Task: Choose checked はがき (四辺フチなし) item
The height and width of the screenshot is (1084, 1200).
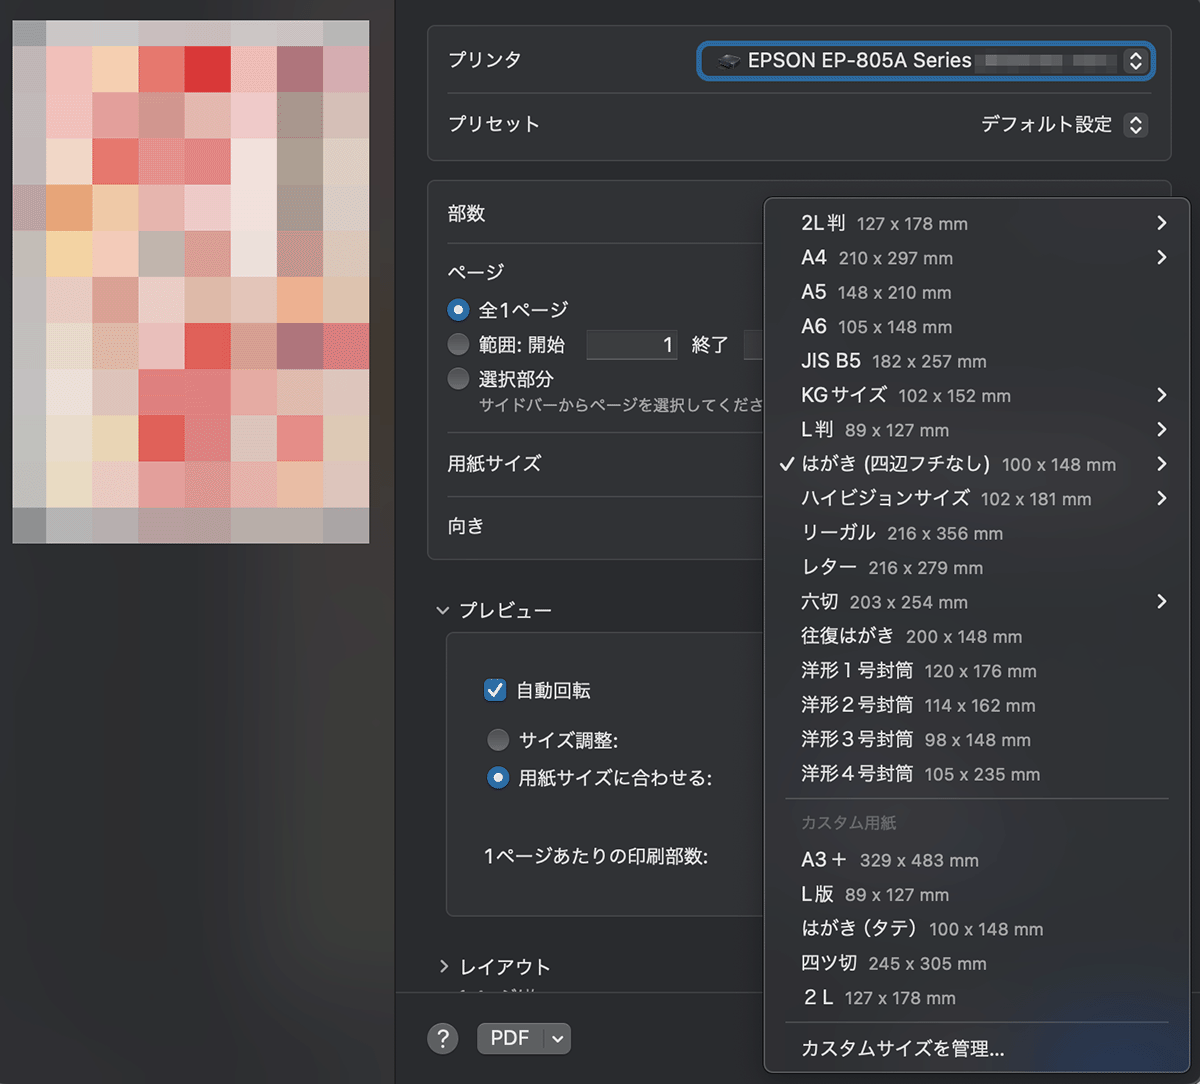Action: click(977, 464)
